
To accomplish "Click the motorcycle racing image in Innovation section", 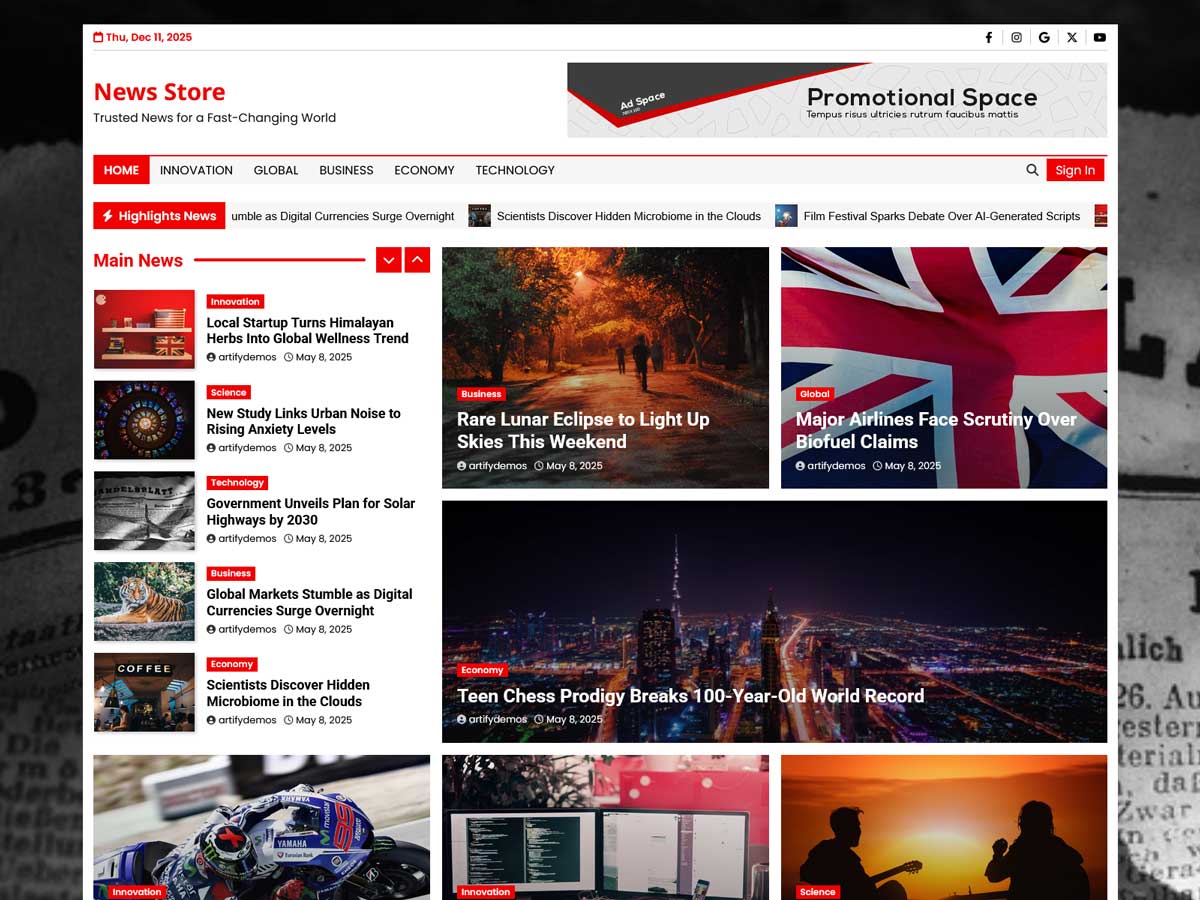I will 260,827.
